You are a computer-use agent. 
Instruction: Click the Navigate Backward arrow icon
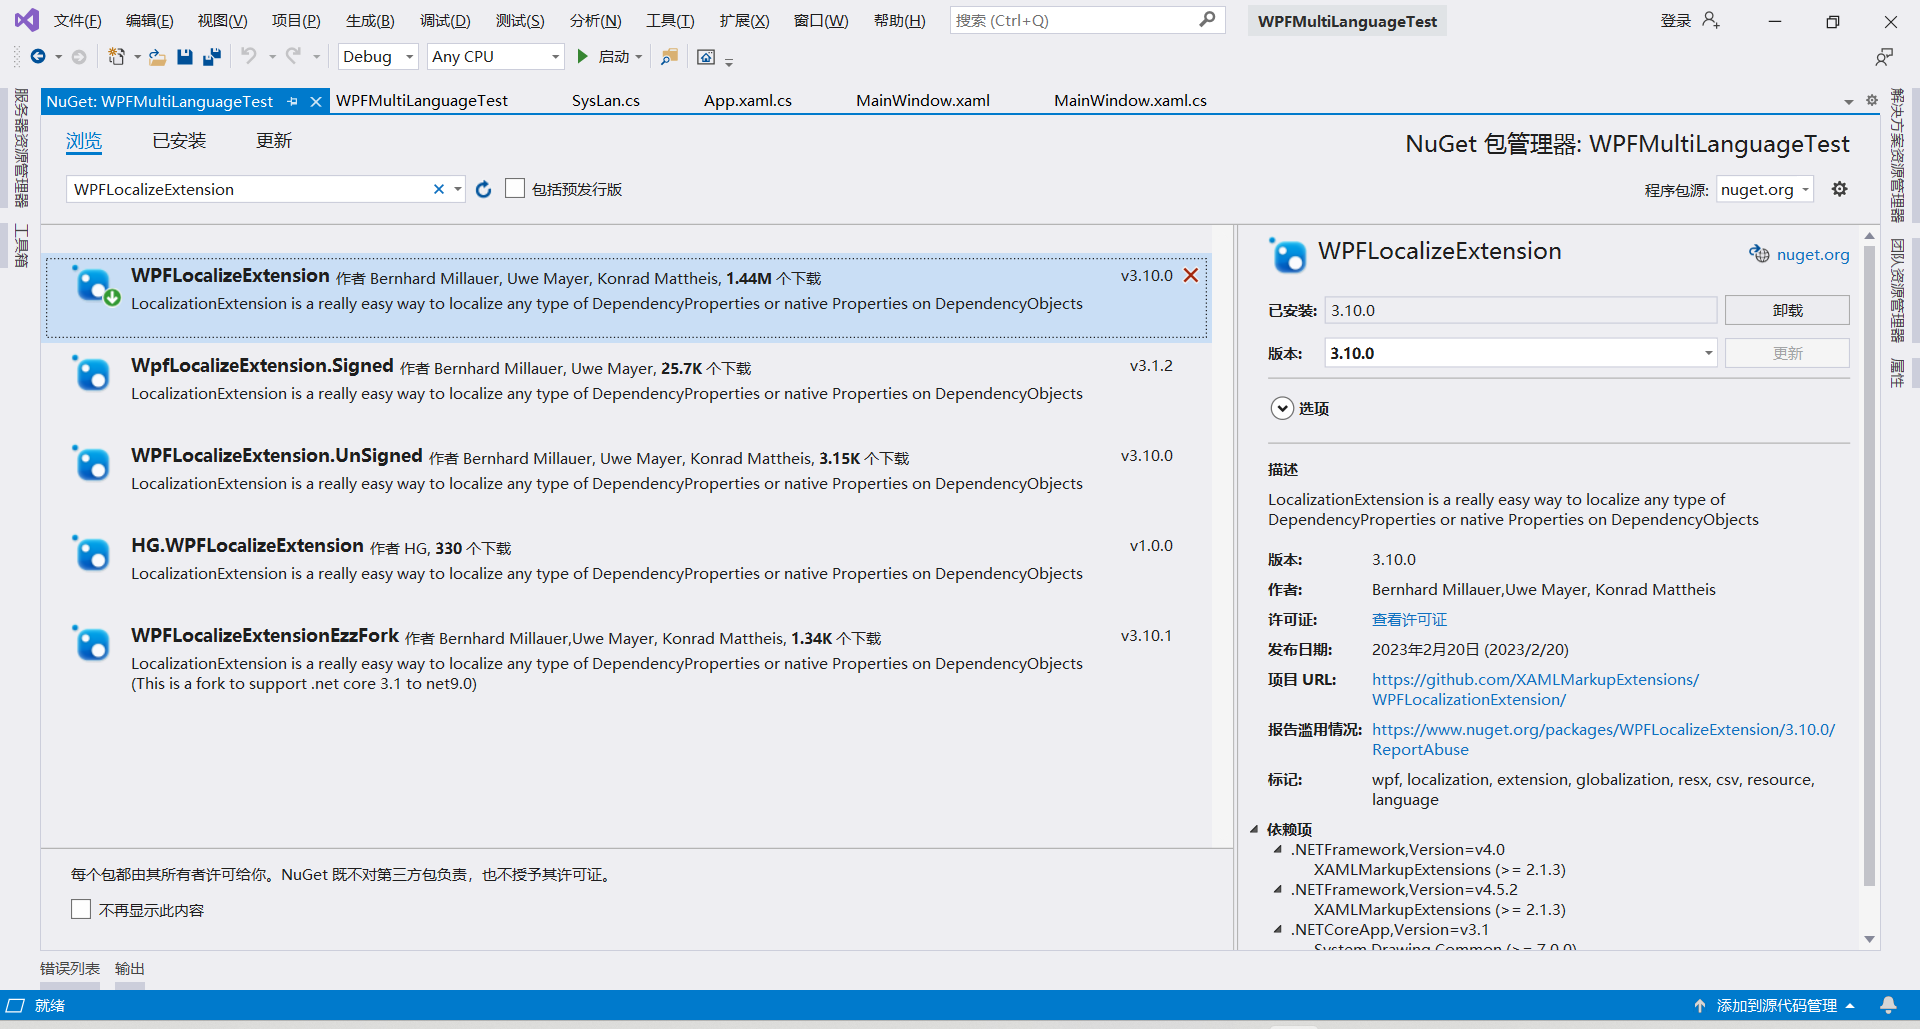click(x=38, y=57)
